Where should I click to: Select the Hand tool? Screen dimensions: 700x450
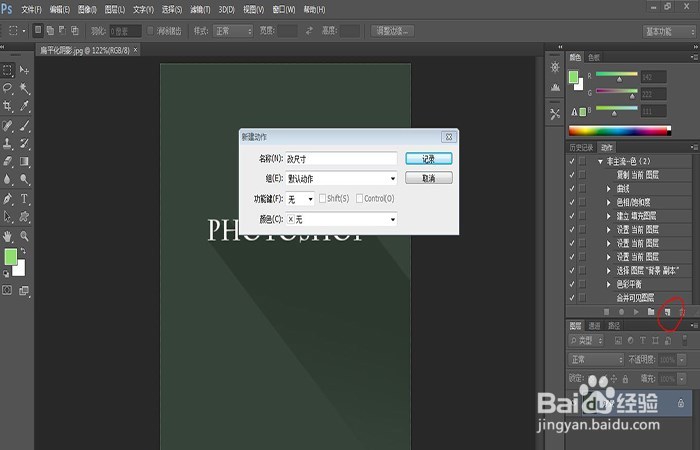(x=8, y=236)
